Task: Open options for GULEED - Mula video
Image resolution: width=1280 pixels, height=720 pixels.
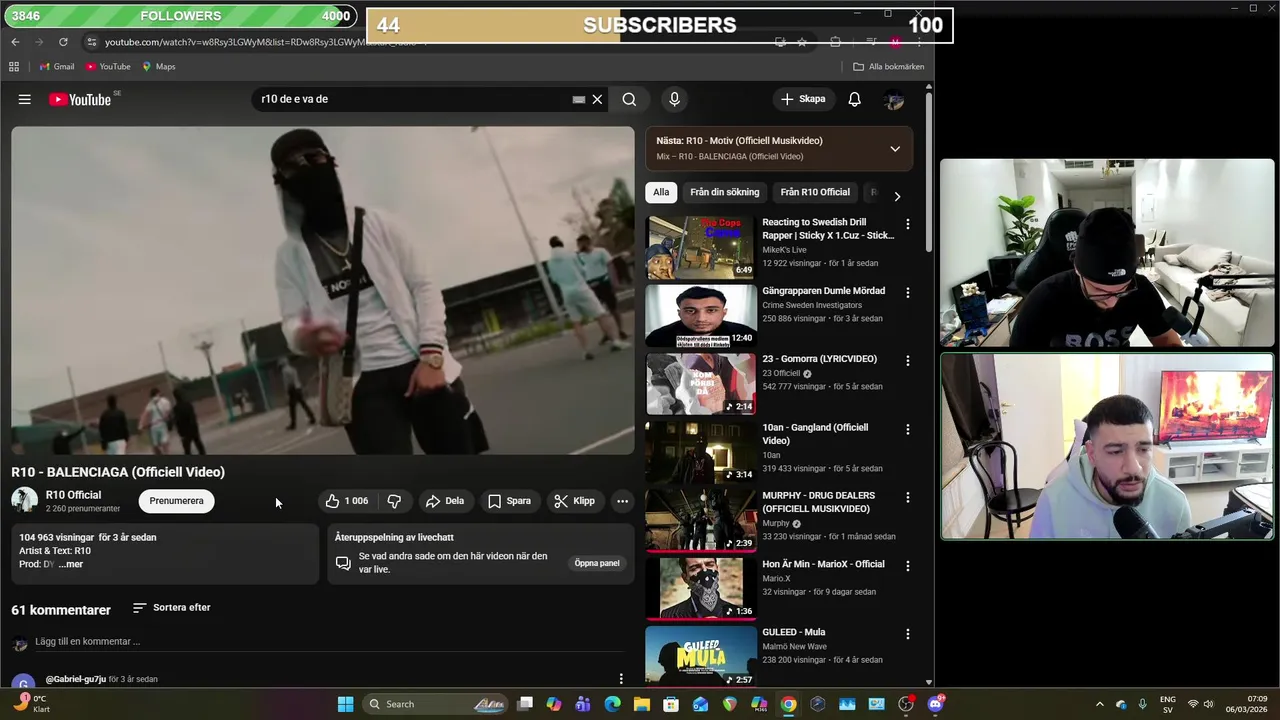Action: tap(908, 634)
